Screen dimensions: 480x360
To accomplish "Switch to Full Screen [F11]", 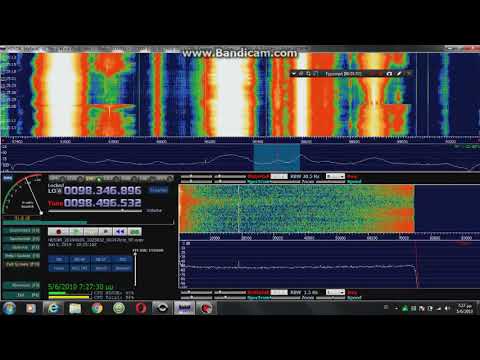I will [x=22, y=264].
